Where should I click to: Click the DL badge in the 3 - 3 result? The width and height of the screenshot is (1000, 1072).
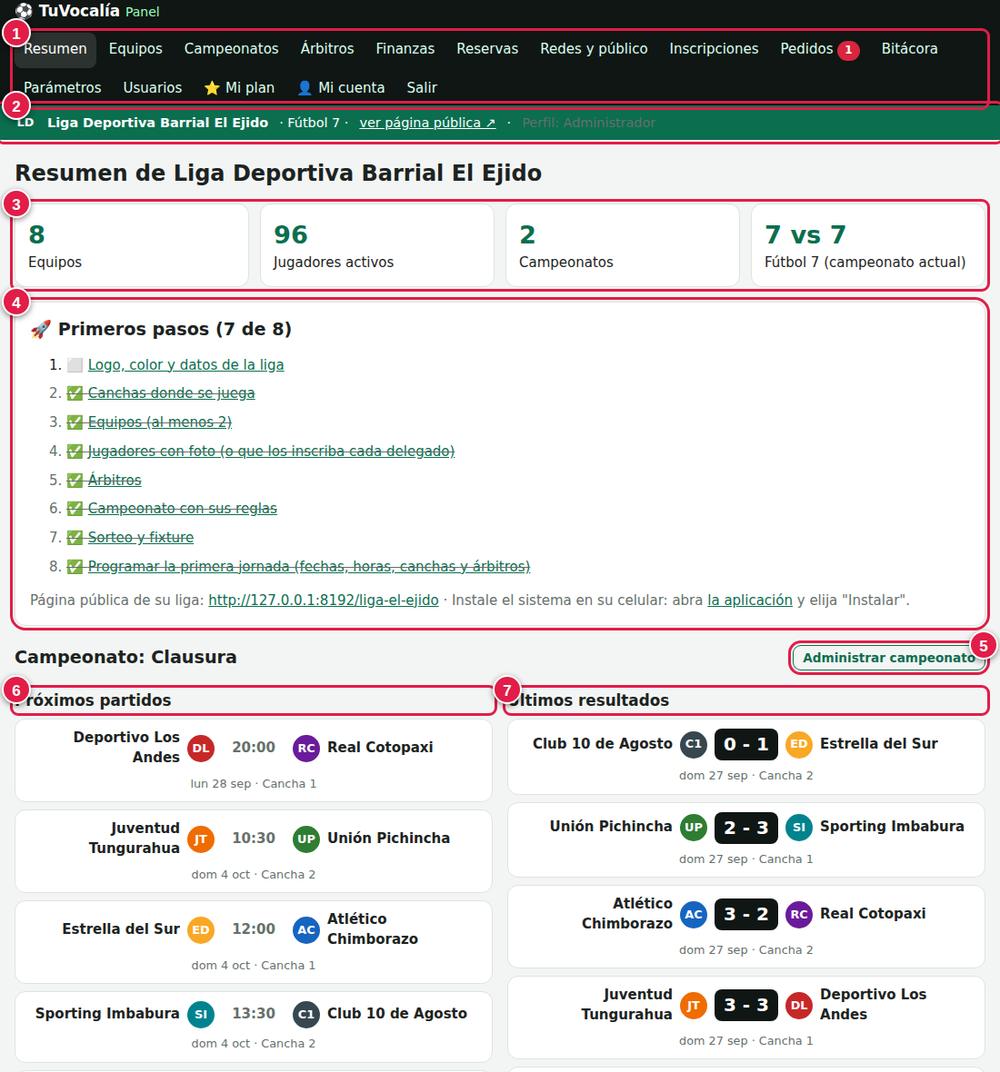click(x=799, y=1006)
